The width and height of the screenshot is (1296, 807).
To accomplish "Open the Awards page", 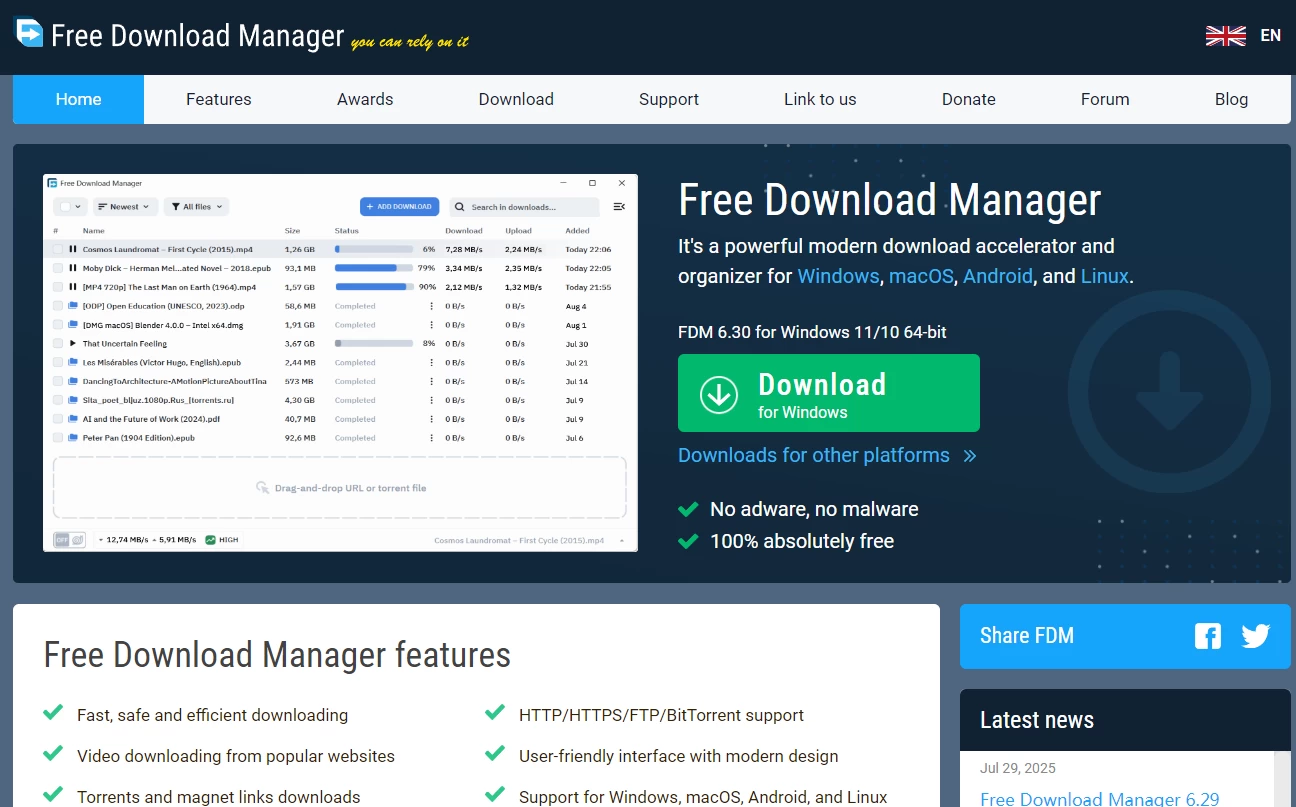I will click(x=365, y=99).
